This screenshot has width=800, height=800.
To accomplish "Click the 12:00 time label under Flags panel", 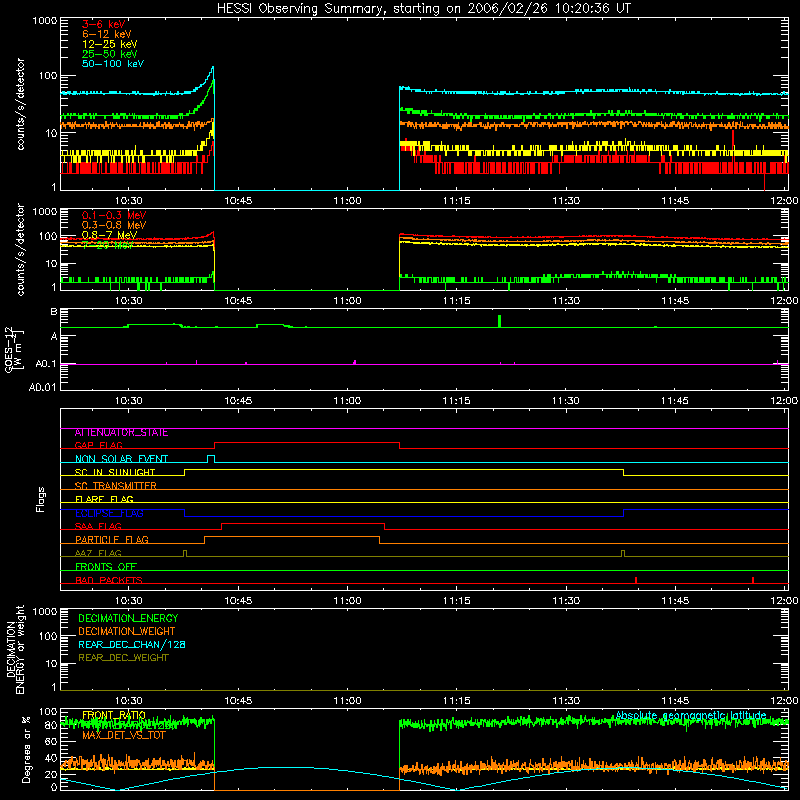I will coord(784,601).
